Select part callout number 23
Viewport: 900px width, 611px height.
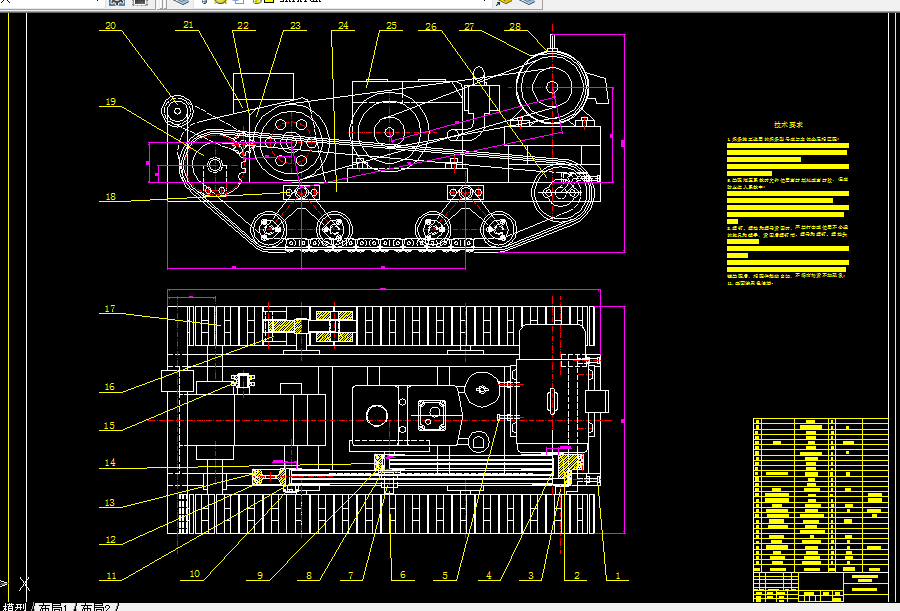pos(295,26)
